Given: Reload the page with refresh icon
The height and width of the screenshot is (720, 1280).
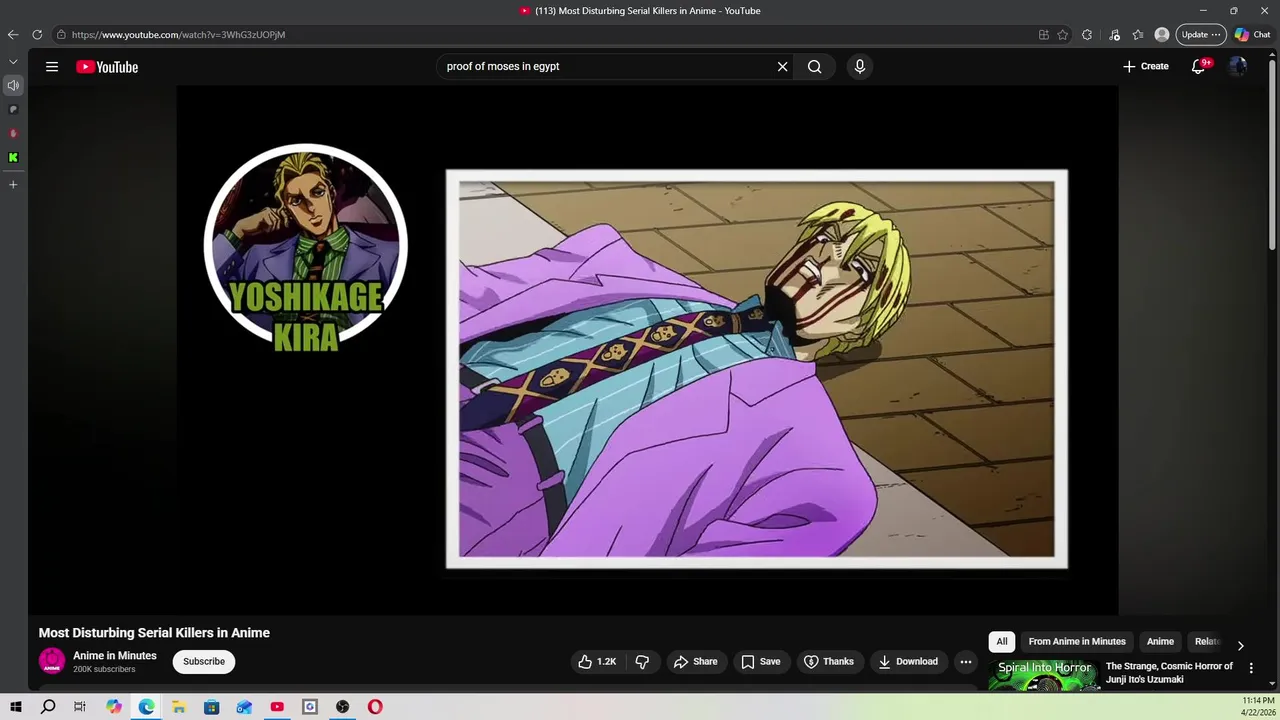Looking at the screenshot, I should point(37,35).
